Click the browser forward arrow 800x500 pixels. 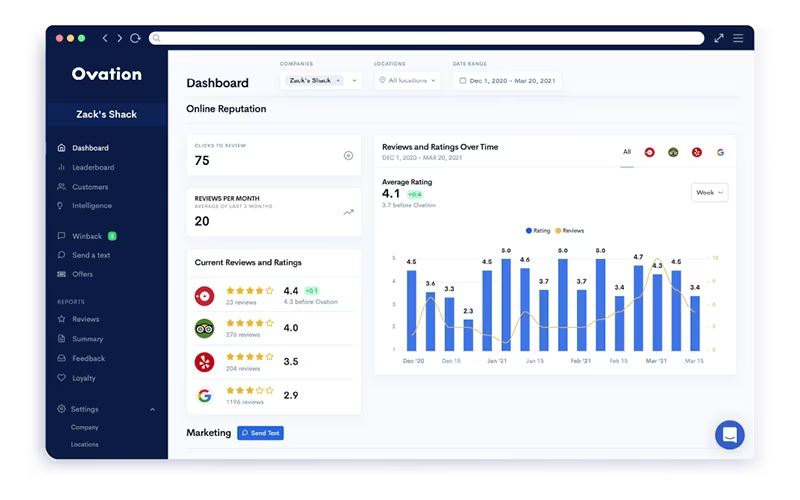point(119,38)
